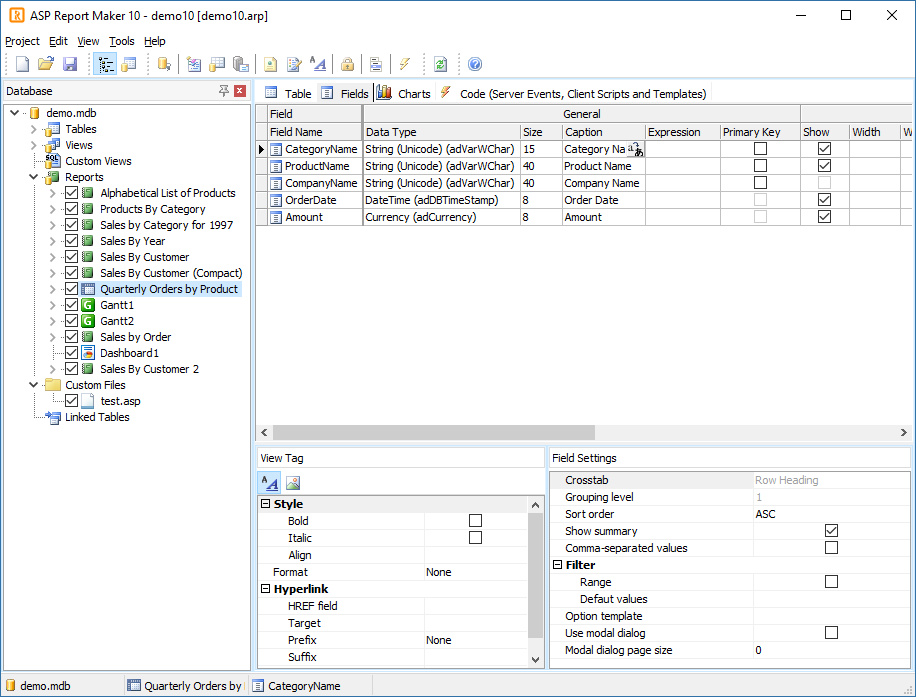The image size is (916, 697).
Task: Click the green refresh page toolbar icon
Action: (440, 64)
